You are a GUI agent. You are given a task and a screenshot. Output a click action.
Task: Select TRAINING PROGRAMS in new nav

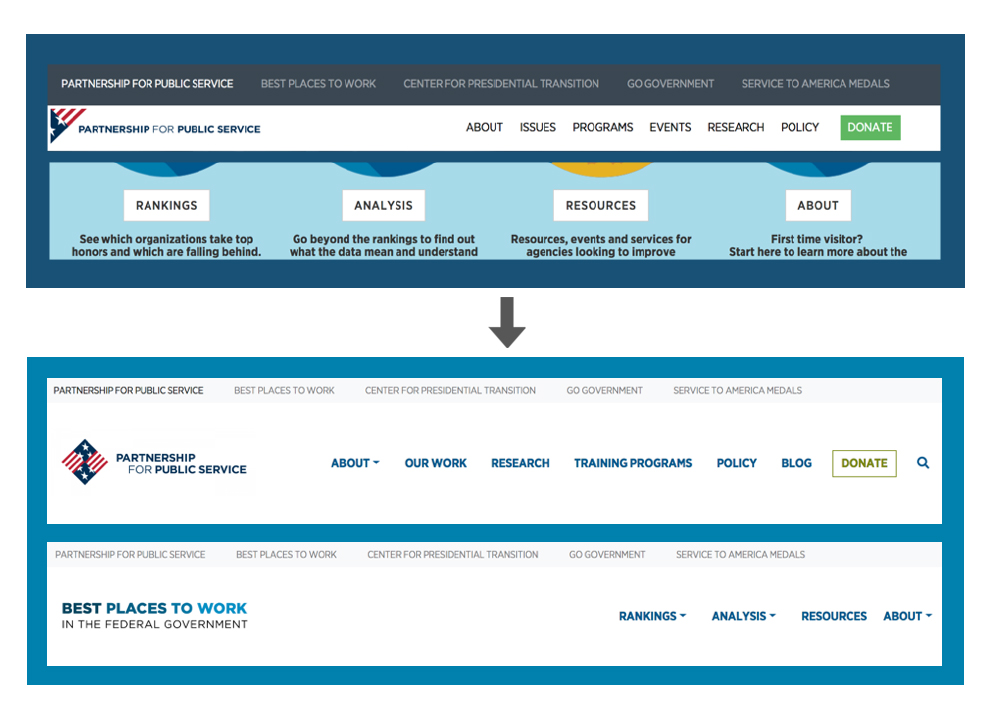click(x=633, y=463)
